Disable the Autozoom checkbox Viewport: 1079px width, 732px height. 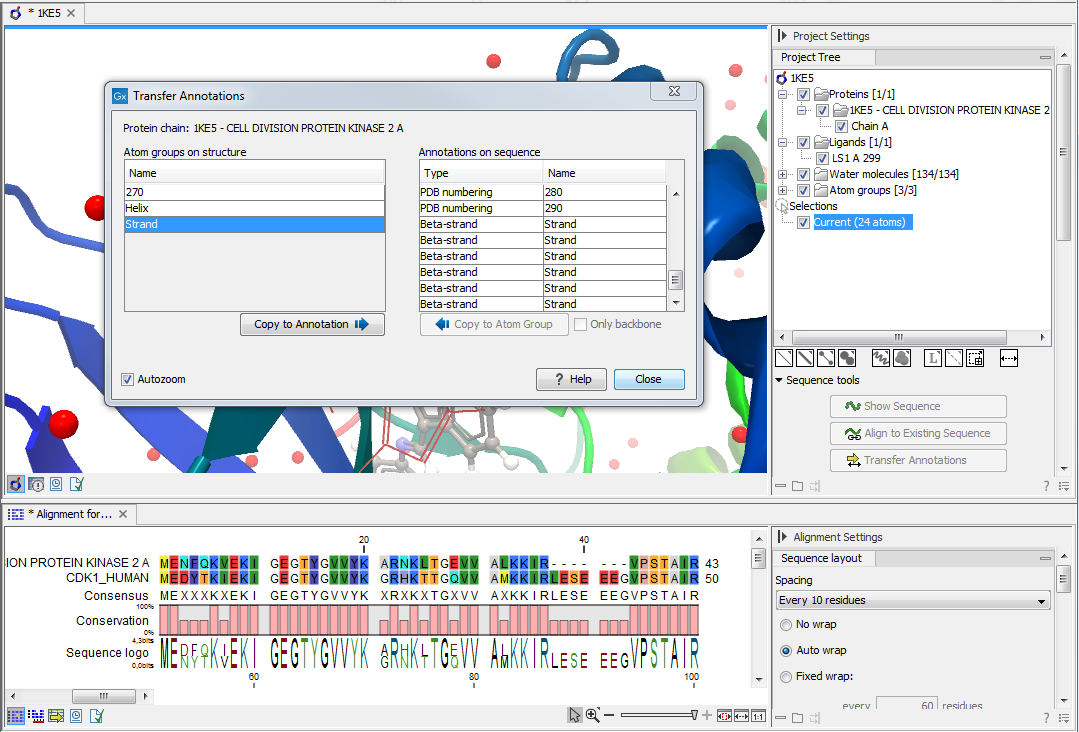[127, 379]
